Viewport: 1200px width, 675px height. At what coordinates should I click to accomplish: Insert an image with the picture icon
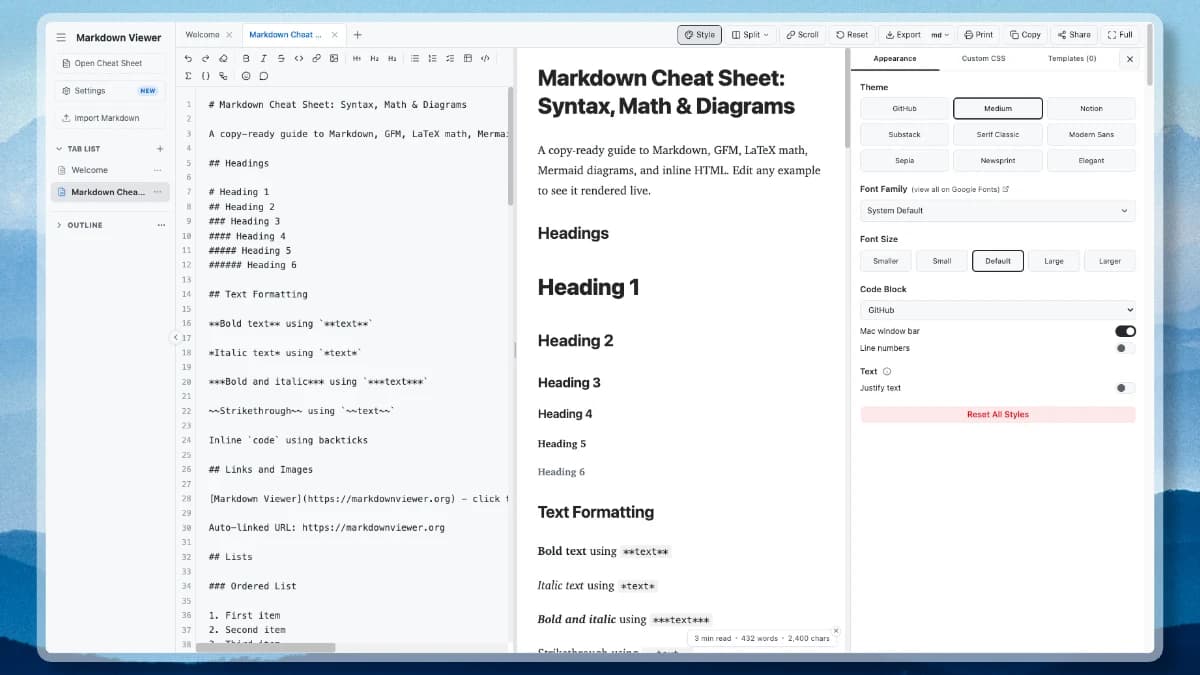pos(334,58)
